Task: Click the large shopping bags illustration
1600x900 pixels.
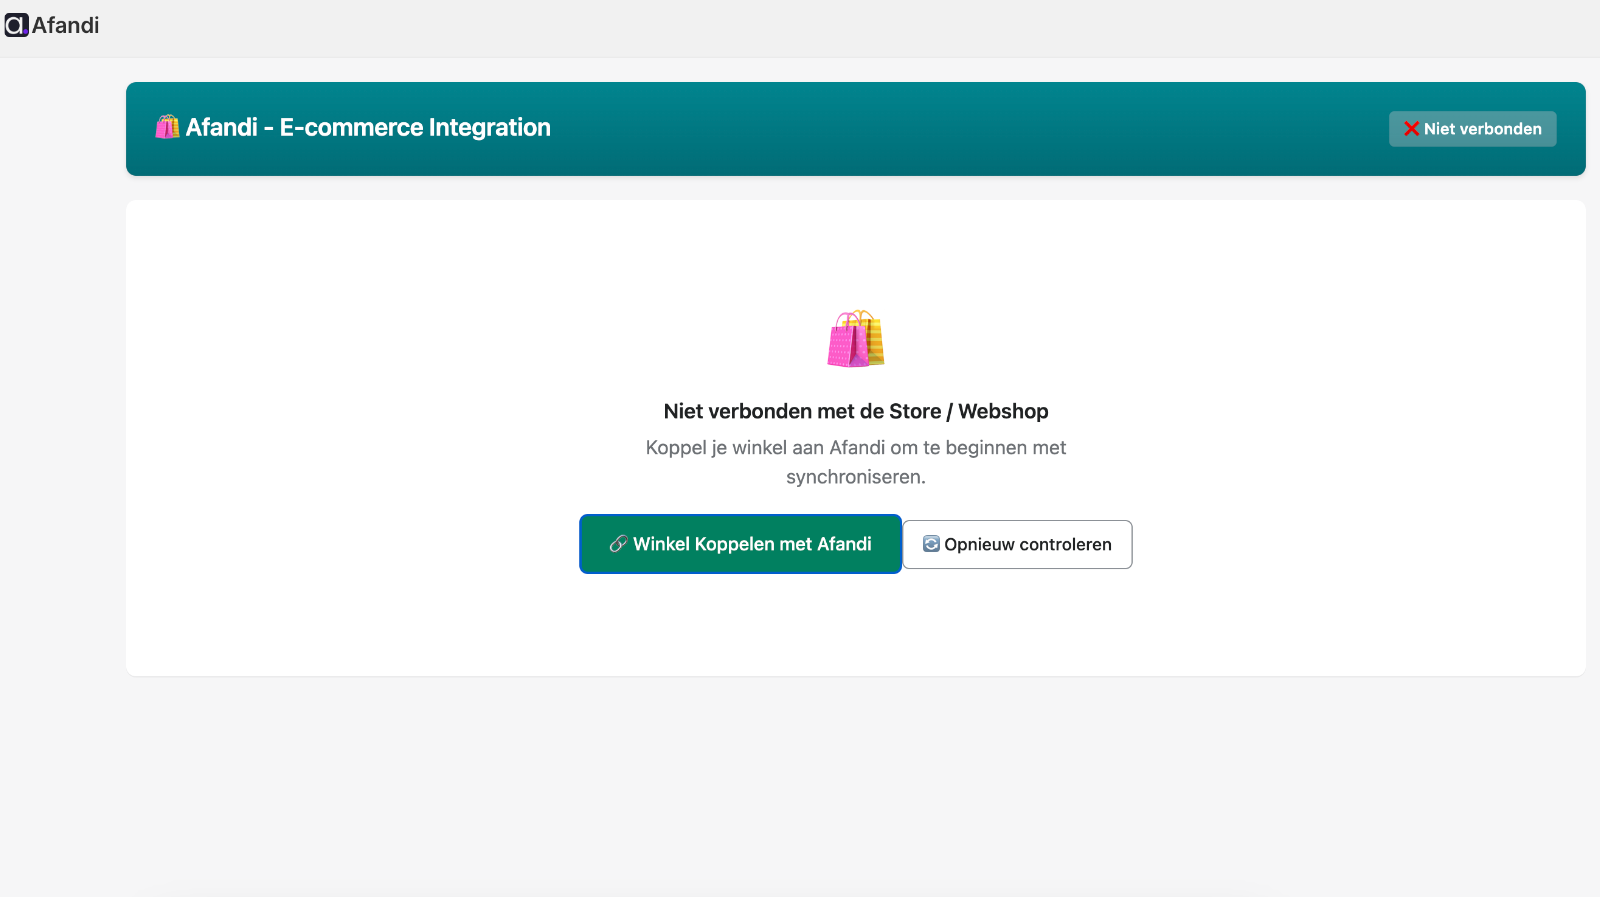Action: [x=856, y=339]
